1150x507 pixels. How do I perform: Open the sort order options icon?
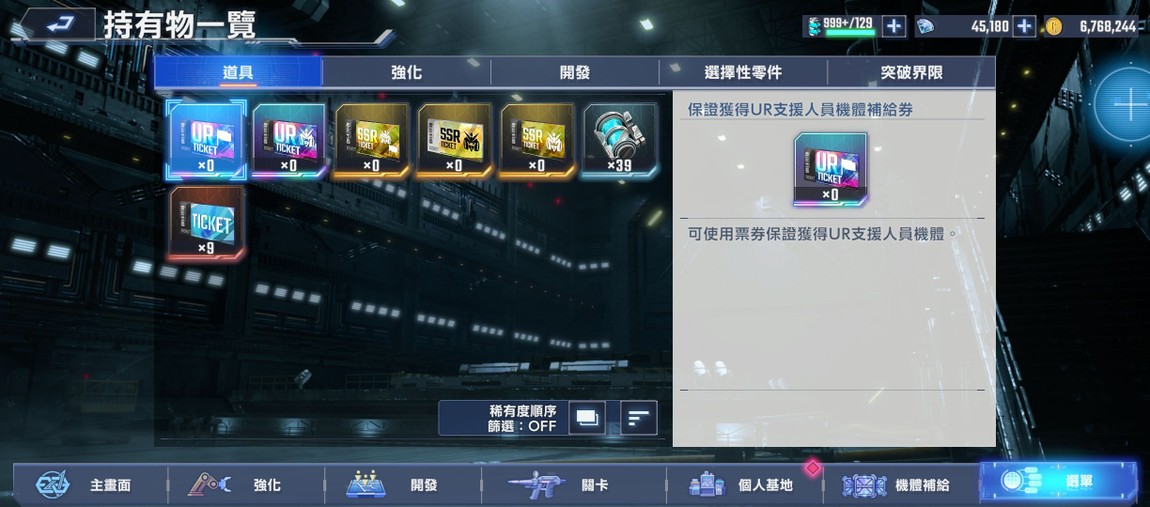[x=639, y=418]
